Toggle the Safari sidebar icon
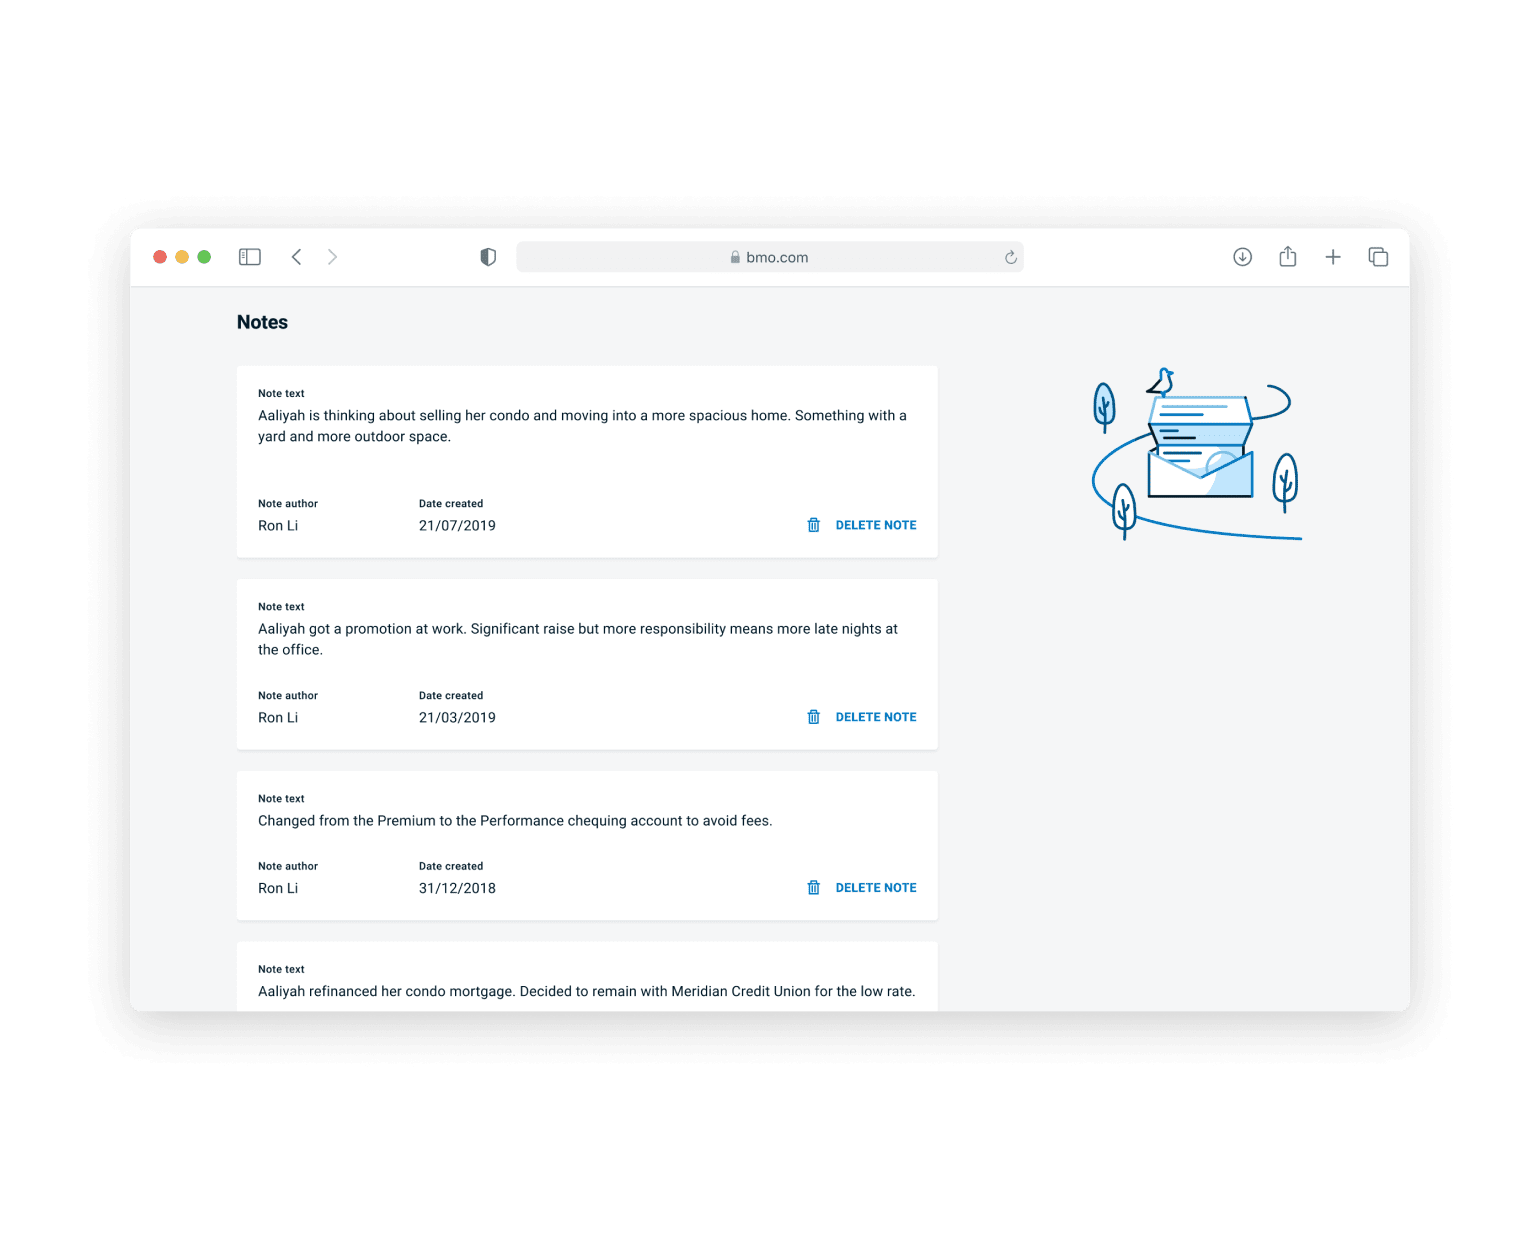Viewport: 1540px width, 1240px height. pos(250,257)
